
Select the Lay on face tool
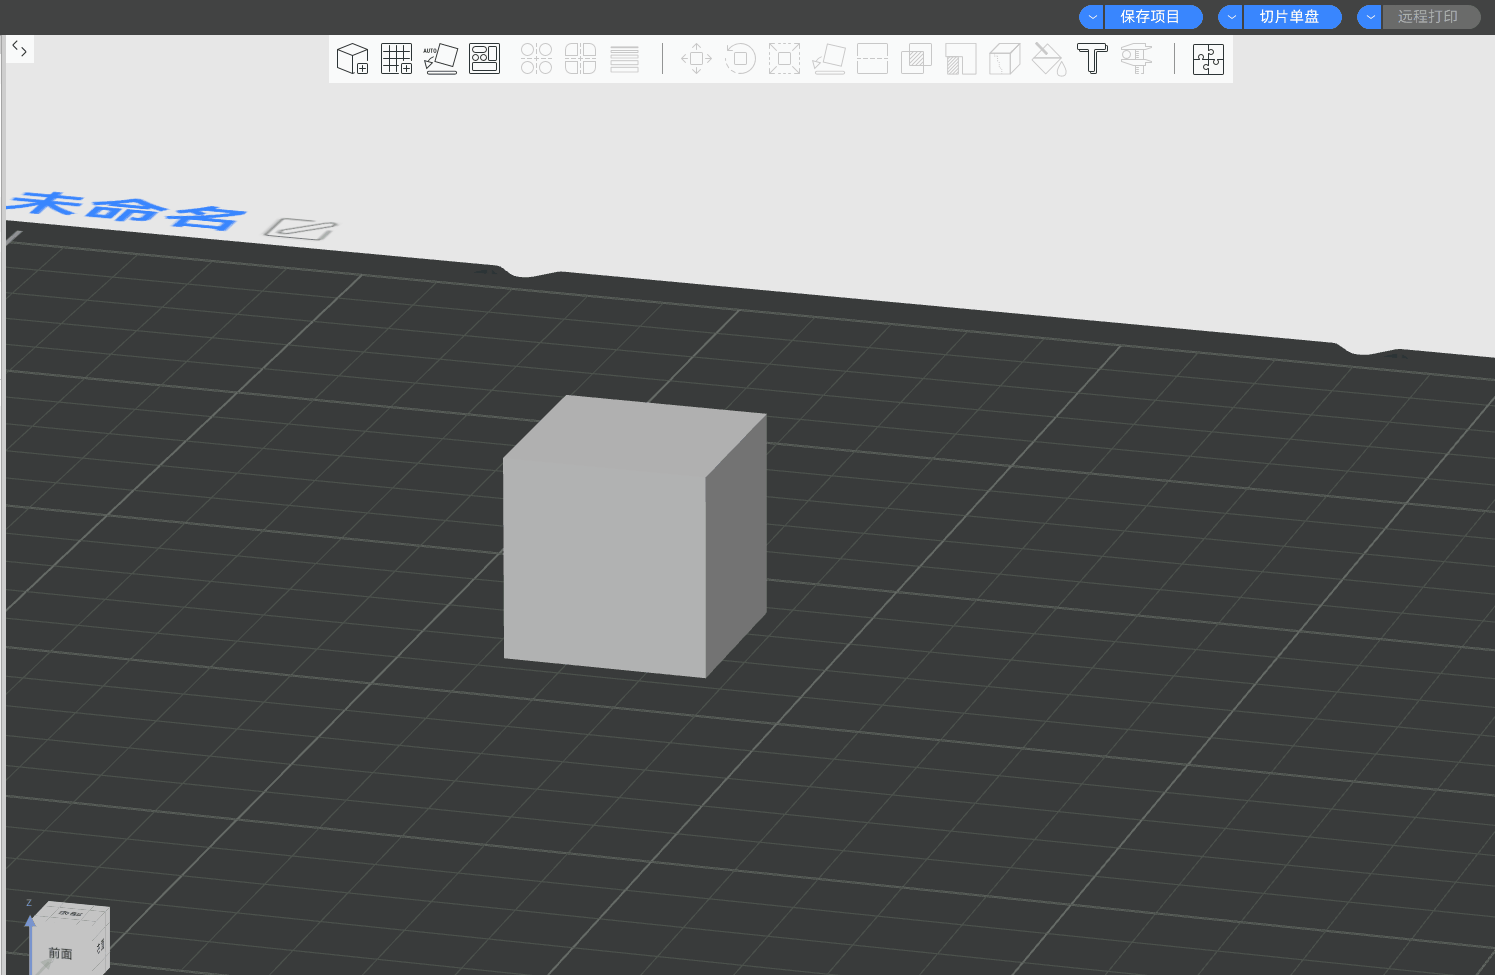coord(828,59)
